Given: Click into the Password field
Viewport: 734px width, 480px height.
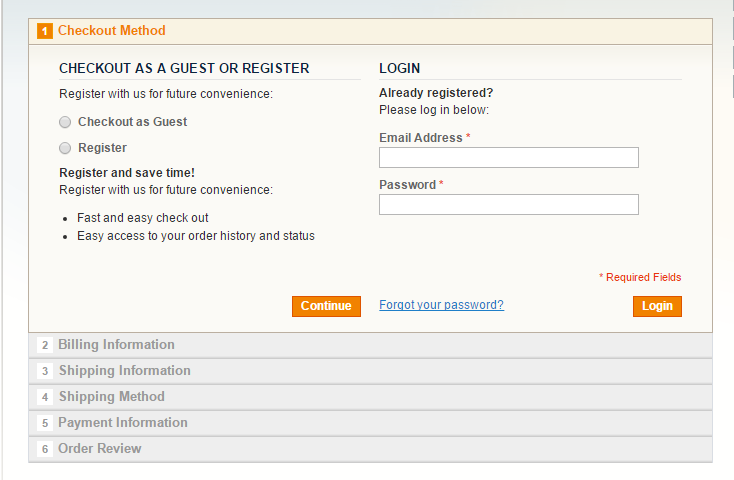Looking at the screenshot, I should 508,205.
